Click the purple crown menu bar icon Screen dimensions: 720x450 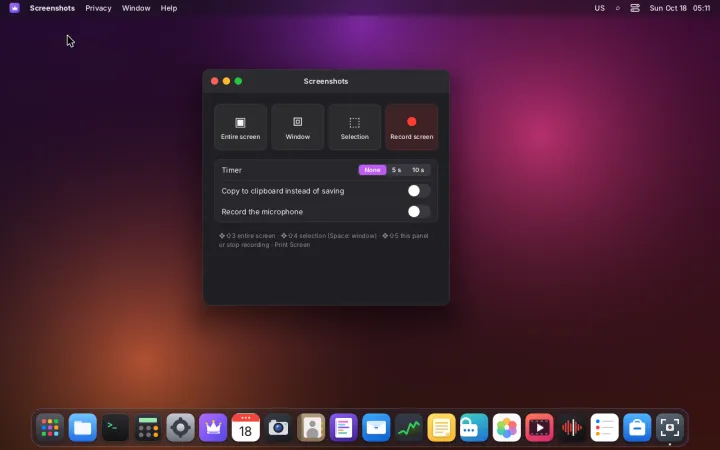click(x=14, y=8)
